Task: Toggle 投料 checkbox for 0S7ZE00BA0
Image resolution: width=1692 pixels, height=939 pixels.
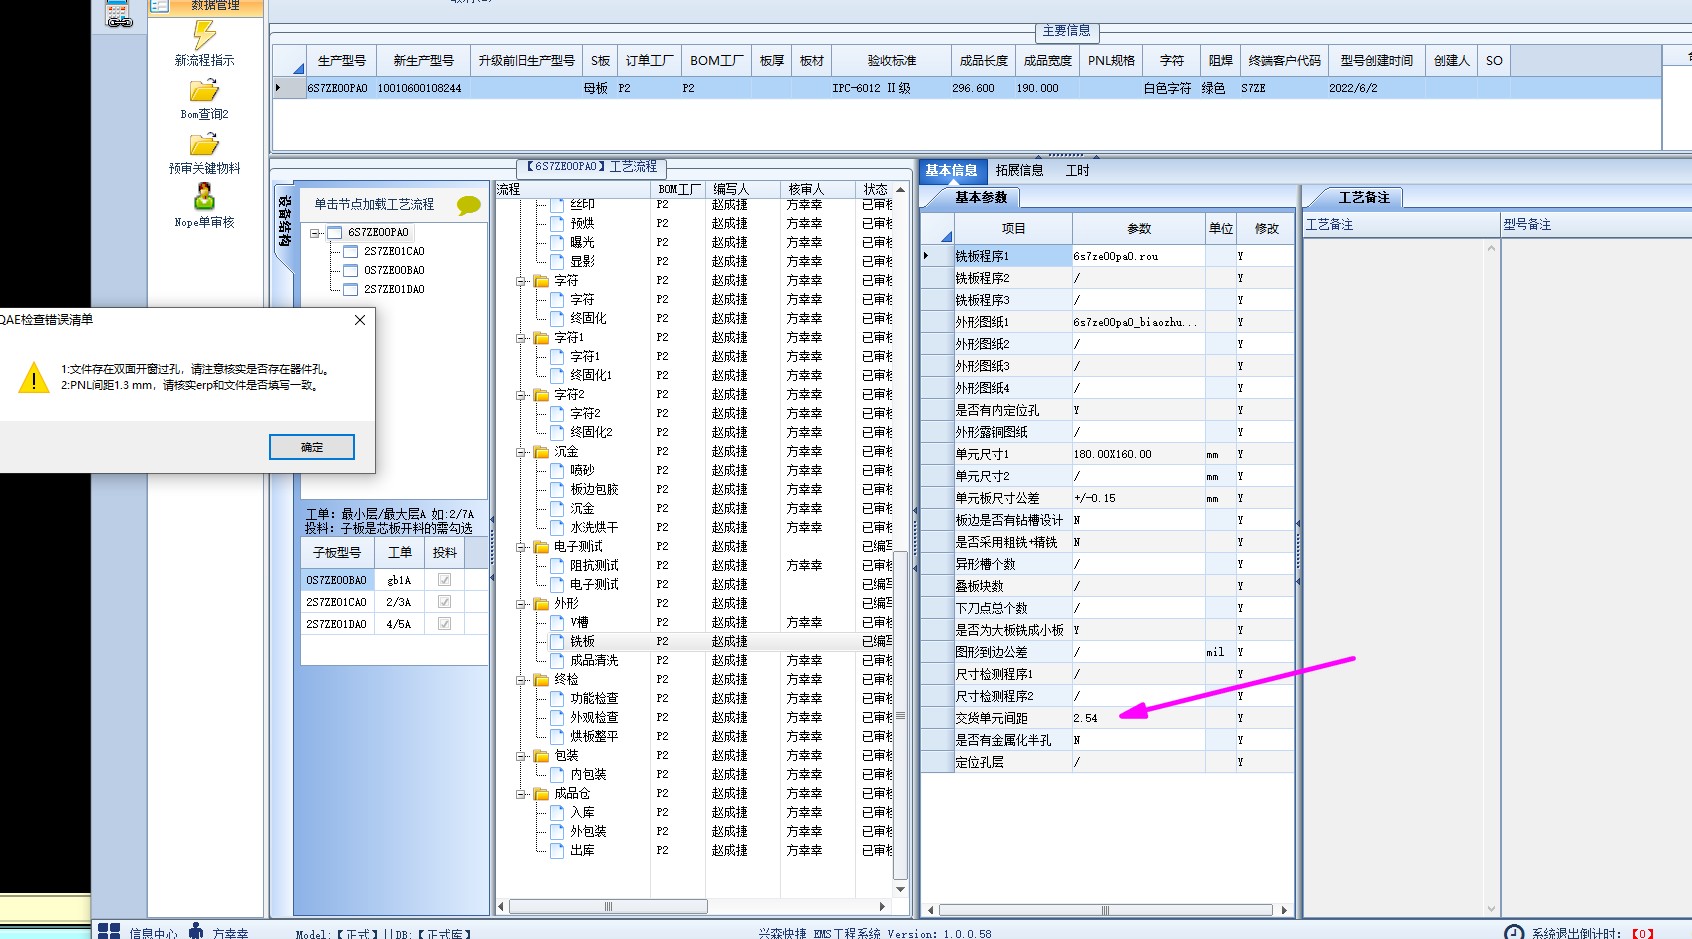Action: 444,580
